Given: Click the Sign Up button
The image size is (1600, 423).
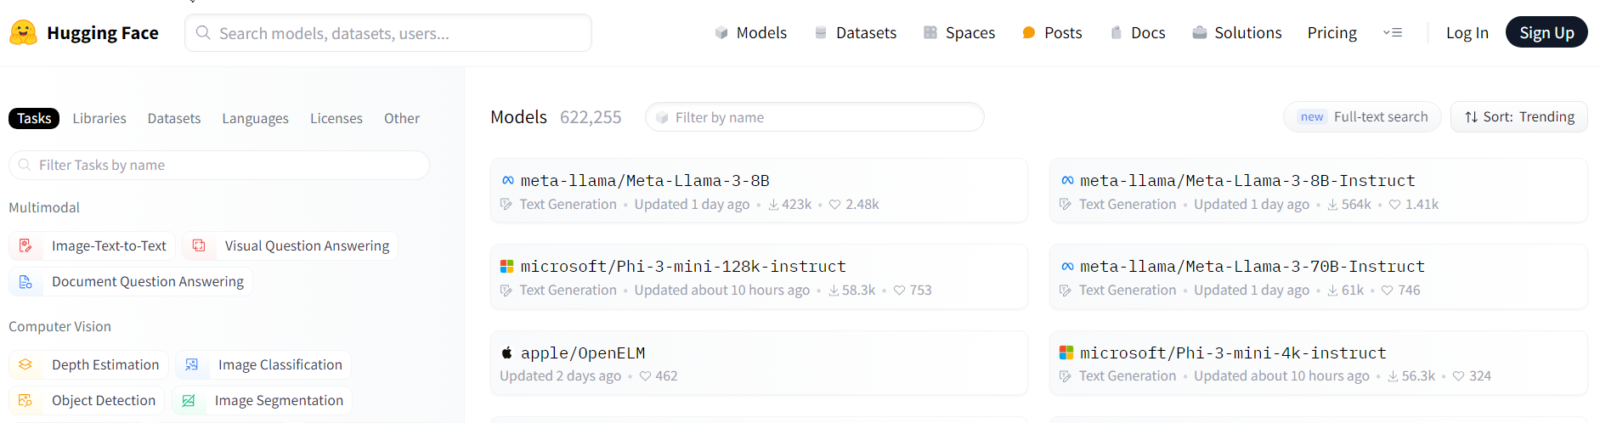Looking at the screenshot, I should 1546,33.
